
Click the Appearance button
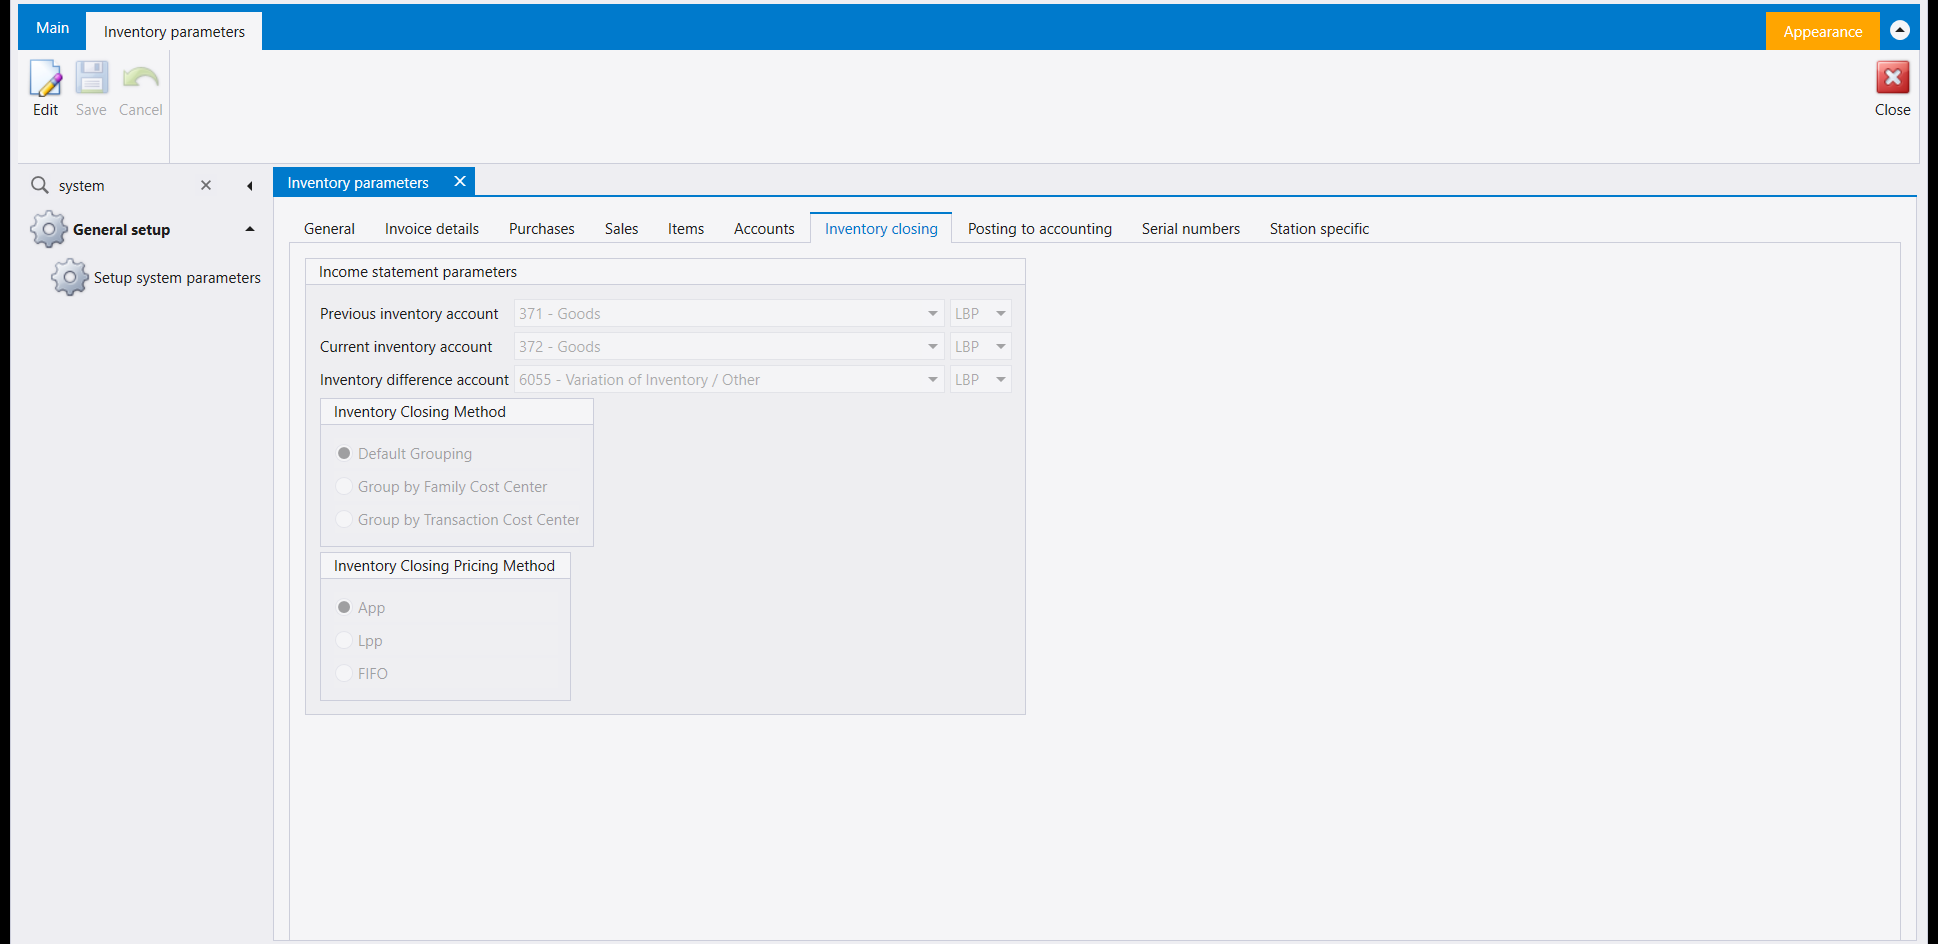click(x=1822, y=31)
